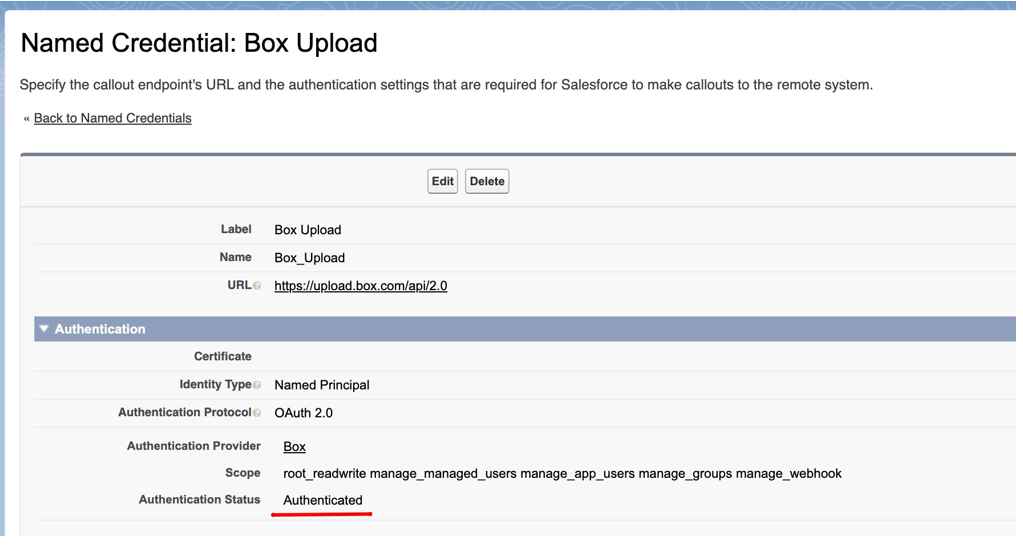Select the 'Named Principal' identity type value
The image size is (1023, 546).
pyautogui.click(x=322, y=385)
